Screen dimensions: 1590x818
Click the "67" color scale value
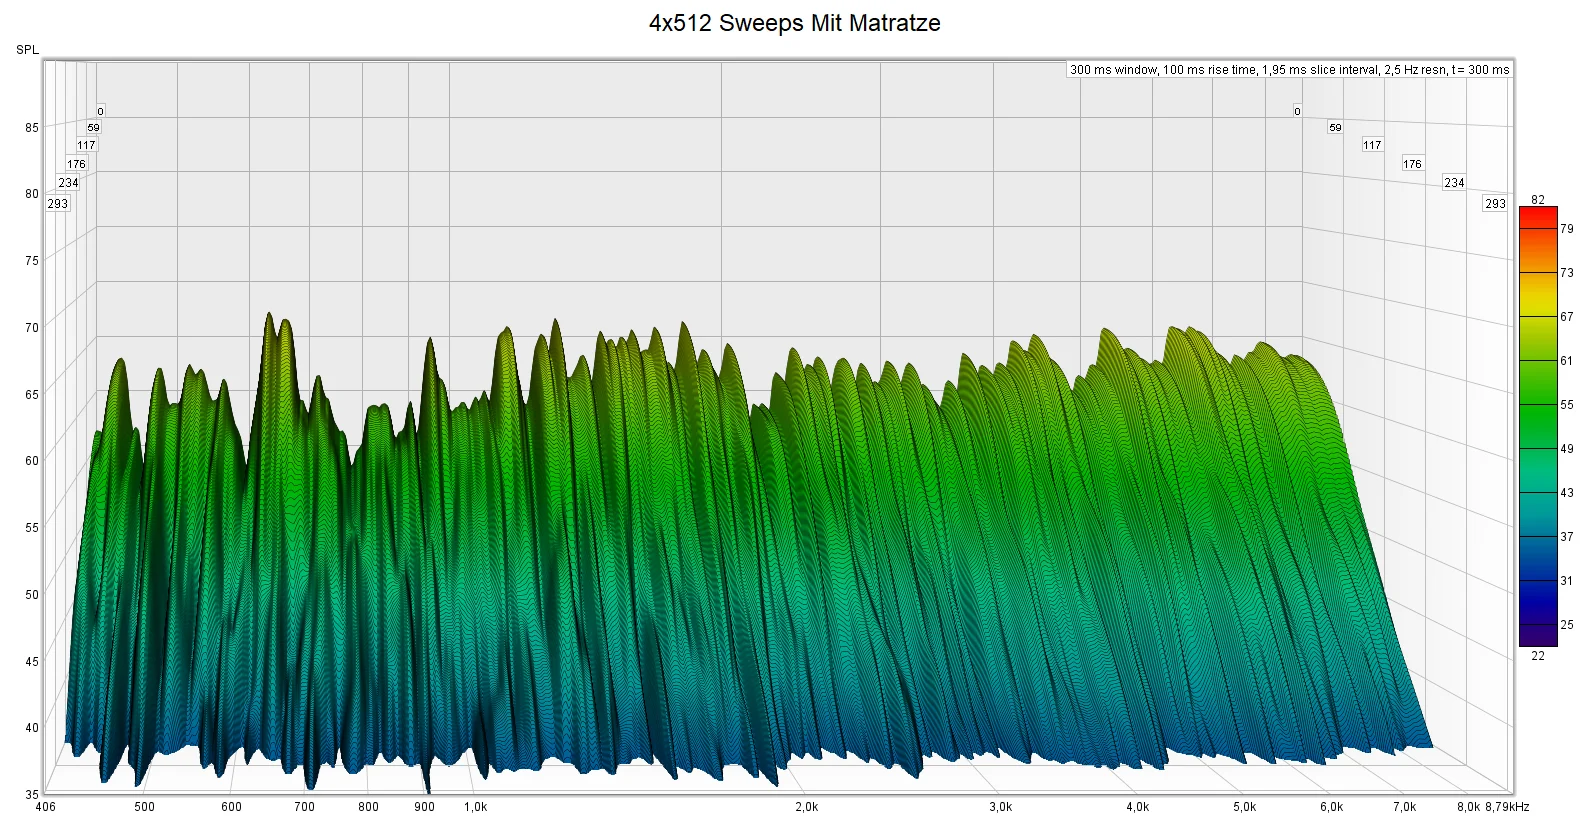(x=1567, y=317)
